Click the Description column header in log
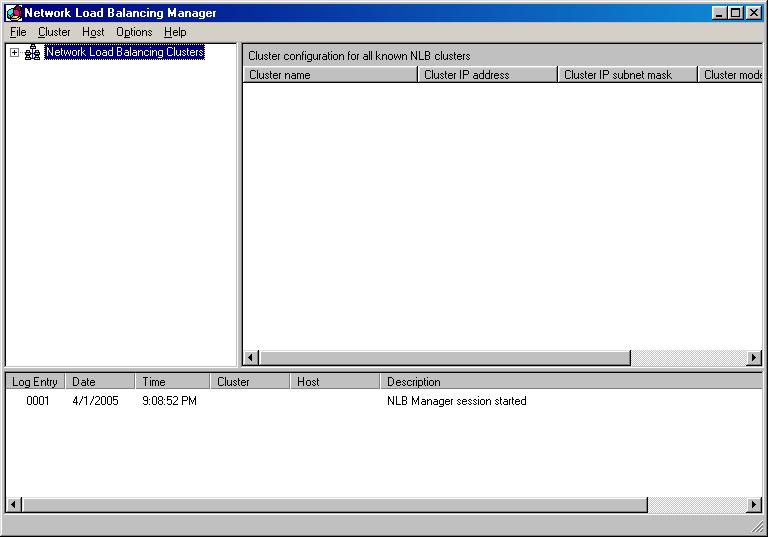This screenshot has height=537, width=768. click(x=571, y=382)
